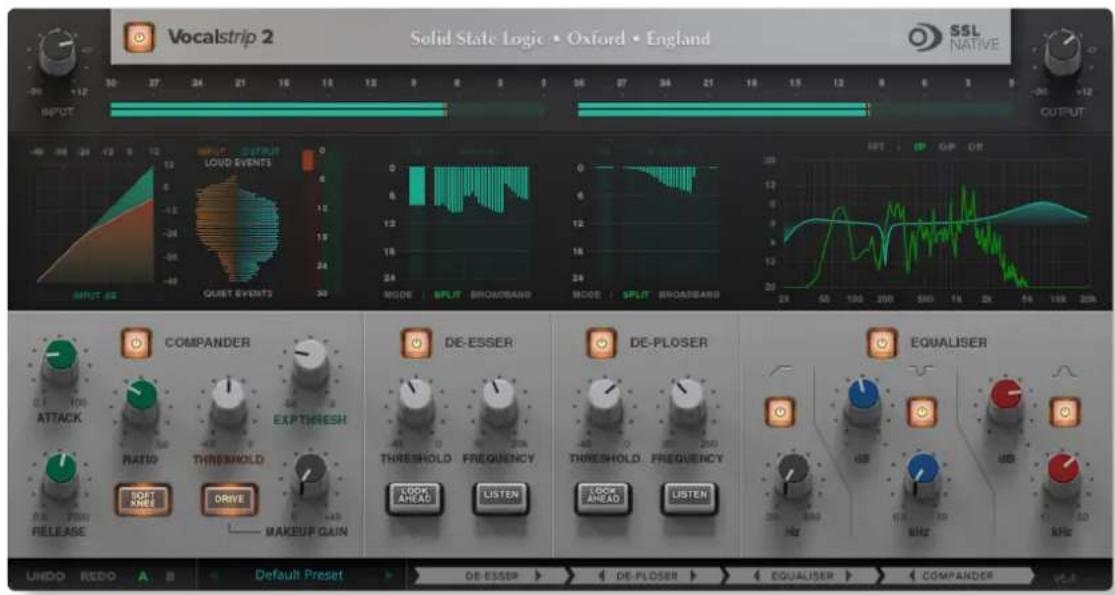Image resolution: width=1115 pixels, height=595 pixels.
Task: Toggle the De-Ploser power button
Action: pyautogui.click(x=601, y=343)
